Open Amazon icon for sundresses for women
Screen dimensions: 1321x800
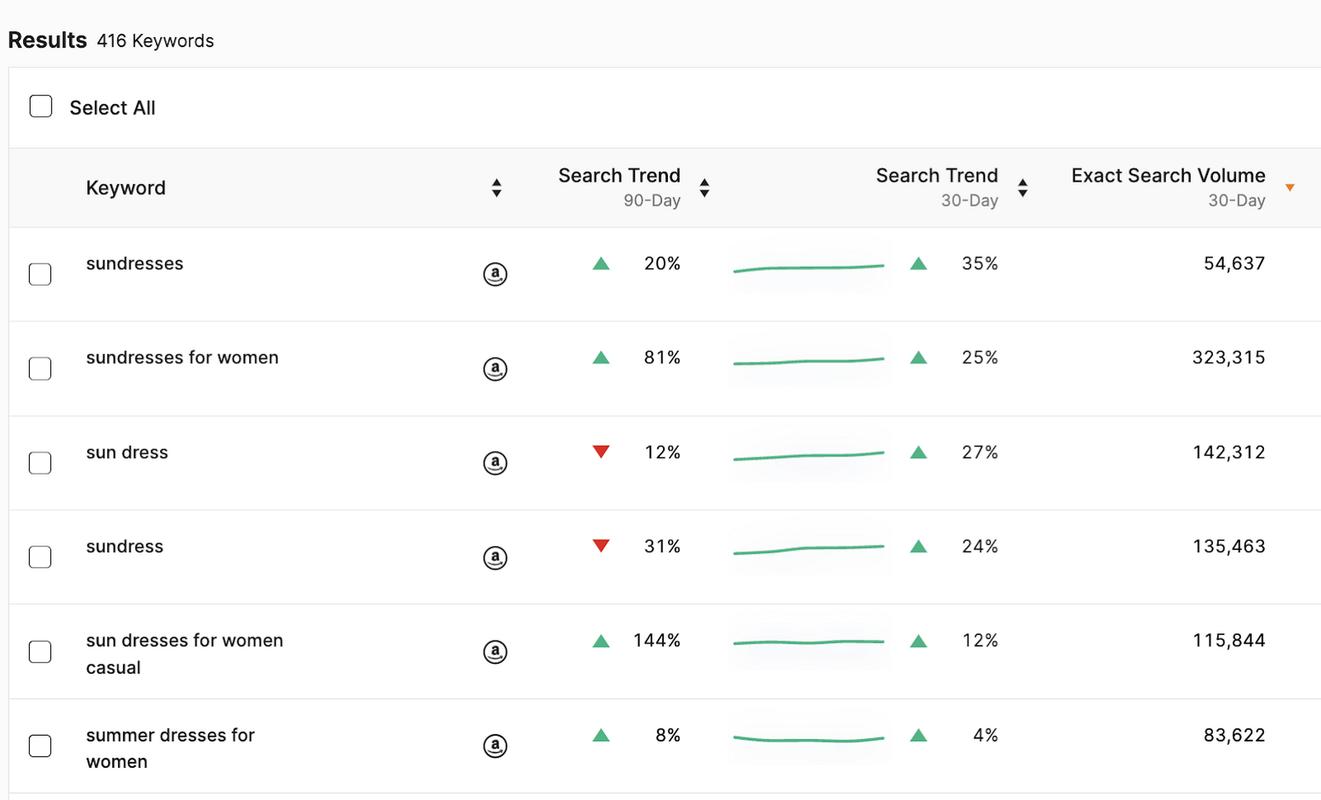(495, 369)
